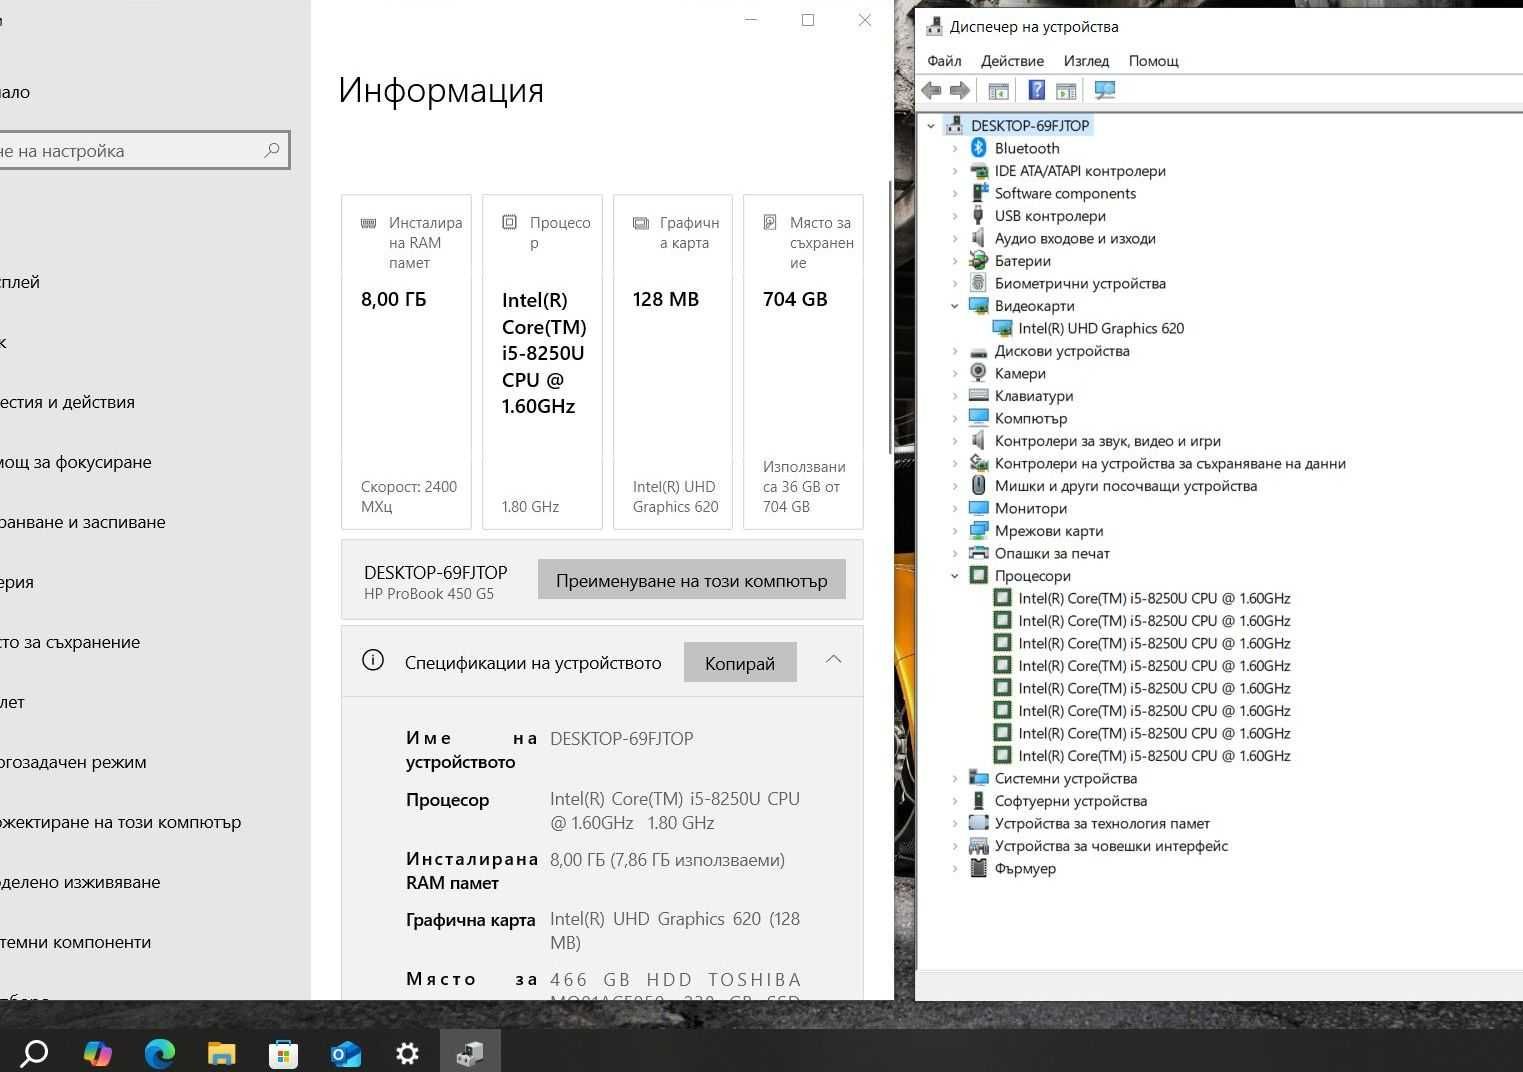Select Опашки за печат category

[1052, 553]
